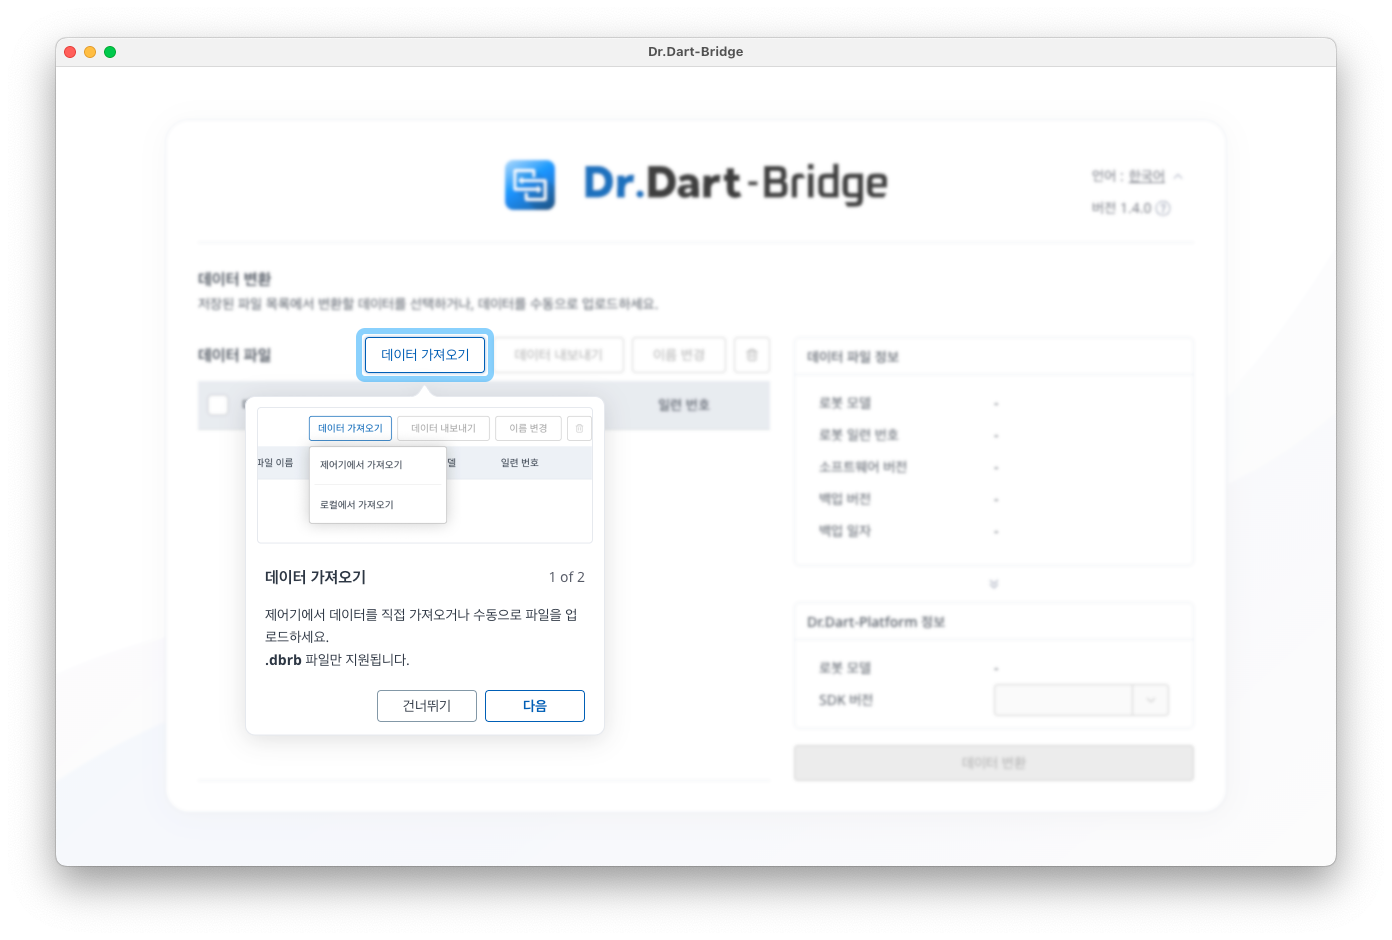Click the highlighted 데이터 가져오기 button
The image size is (1392, 940).
[x=425, y=355]
